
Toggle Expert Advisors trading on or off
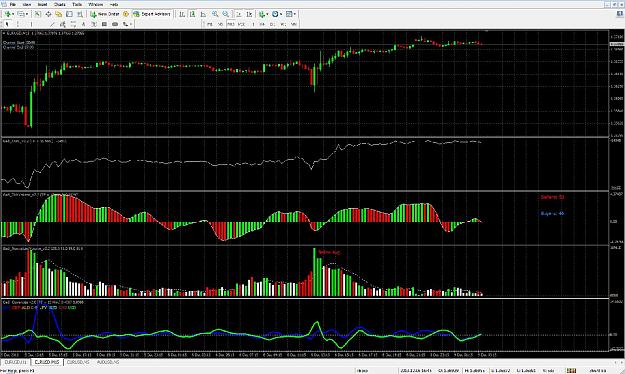click(x=152, y=14)
